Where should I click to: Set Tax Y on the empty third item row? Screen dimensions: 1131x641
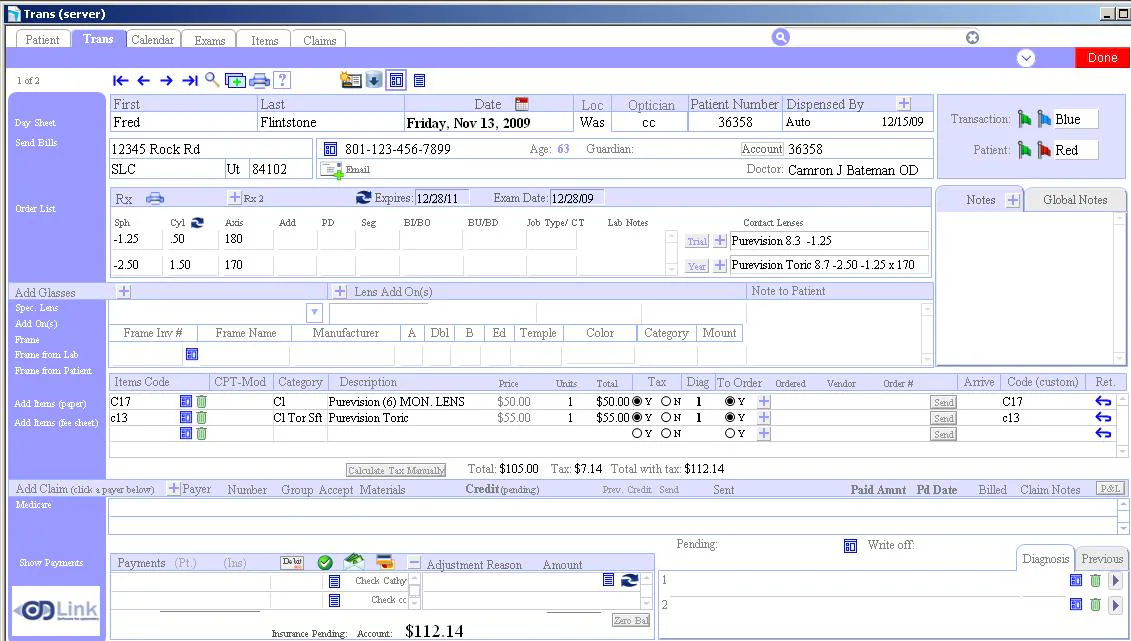(637, 433)
